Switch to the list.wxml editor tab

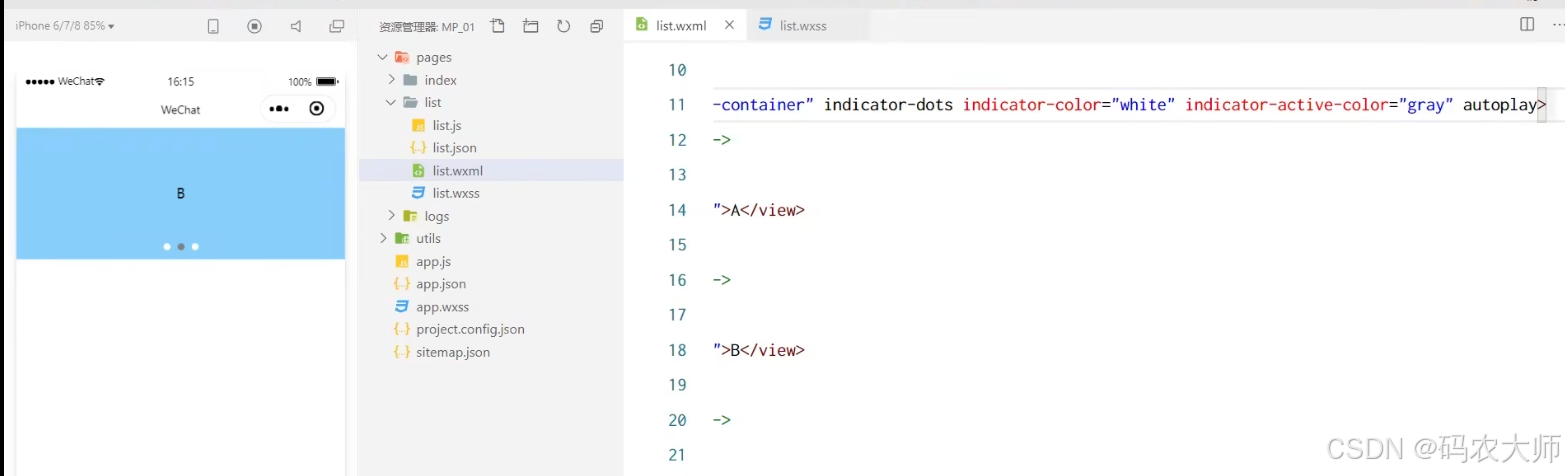click(681, 26)
